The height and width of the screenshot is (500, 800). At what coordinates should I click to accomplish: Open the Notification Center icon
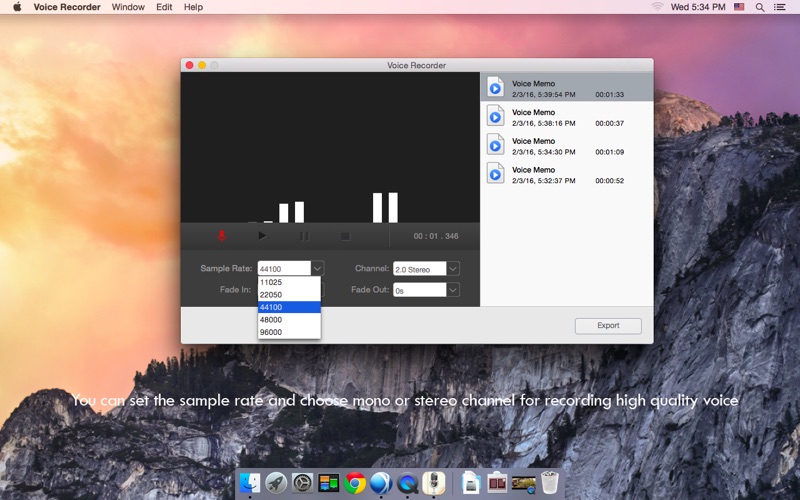[780, 7]
